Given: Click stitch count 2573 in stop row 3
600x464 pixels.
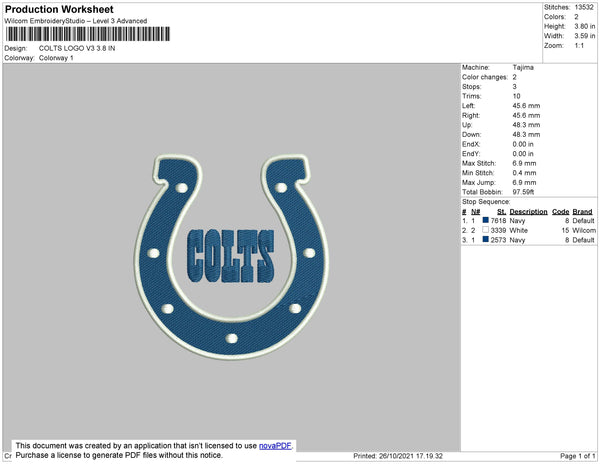Looking at the screenshot, I should click(x=499, y=240).
